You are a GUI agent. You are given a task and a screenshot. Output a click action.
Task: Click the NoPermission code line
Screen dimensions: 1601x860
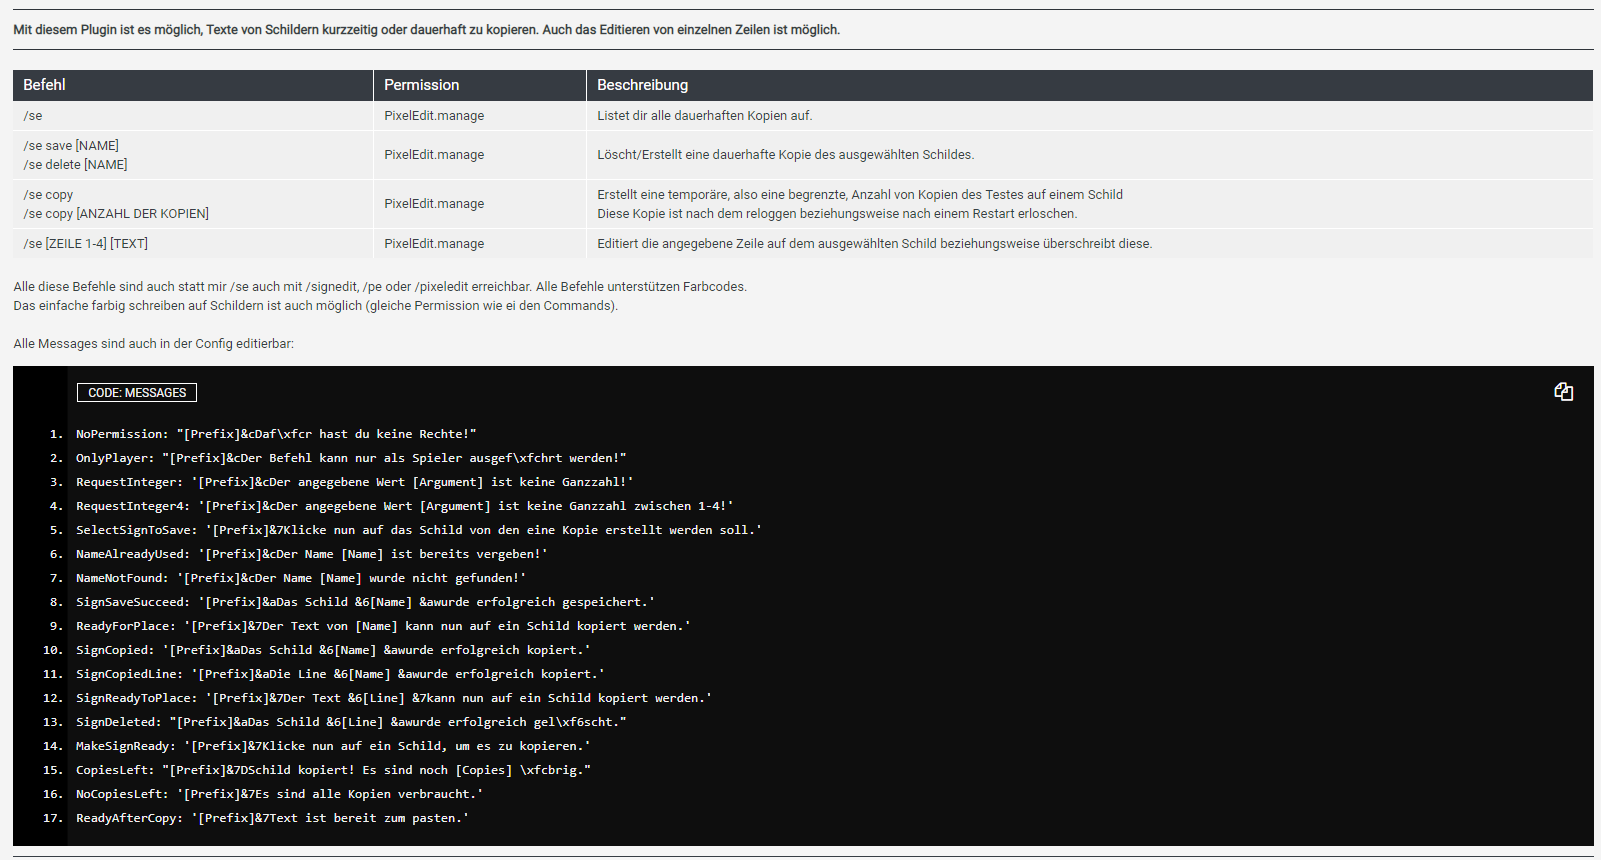(276, 434)
